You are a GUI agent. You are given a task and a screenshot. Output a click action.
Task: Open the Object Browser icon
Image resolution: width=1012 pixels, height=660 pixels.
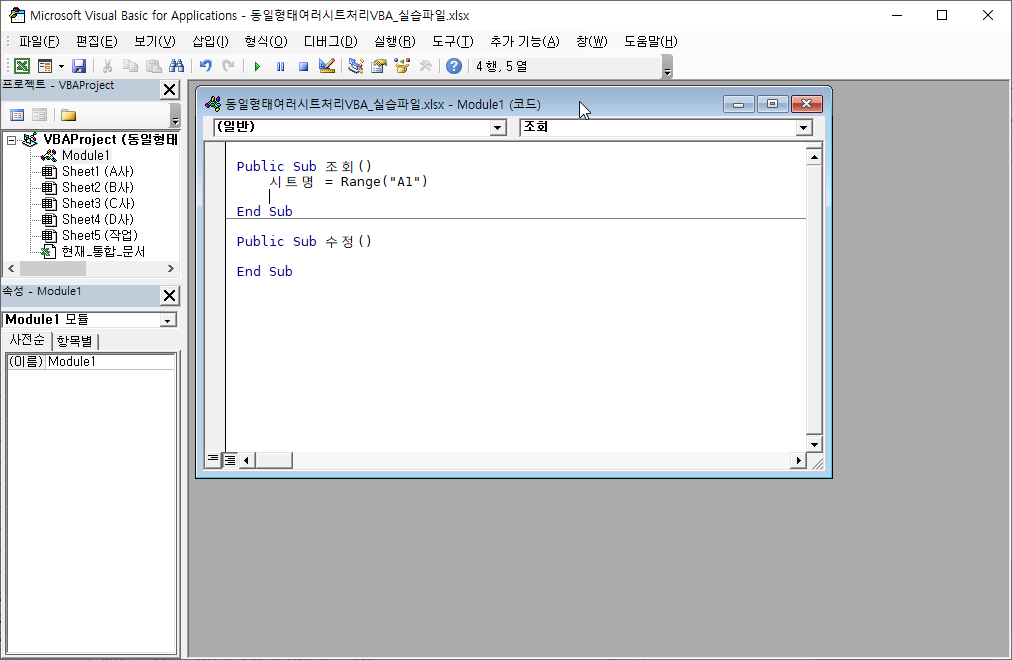pyautogui.click(x=402, y=66)
